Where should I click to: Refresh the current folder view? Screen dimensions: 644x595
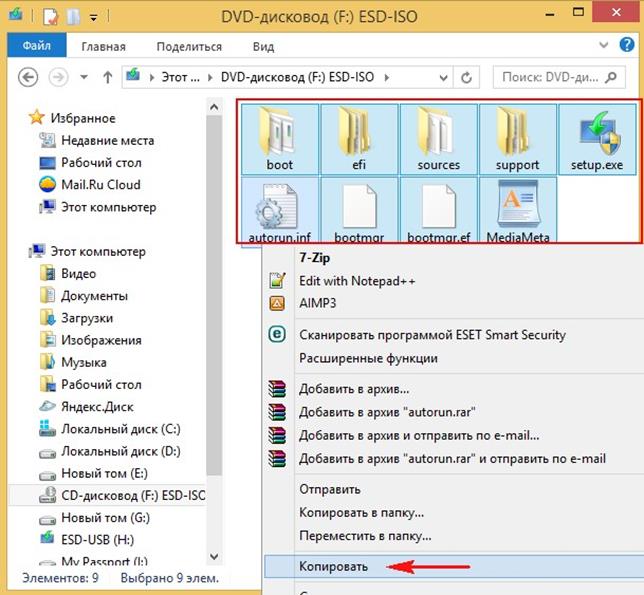pyautogui.click(x=466, y=77)
